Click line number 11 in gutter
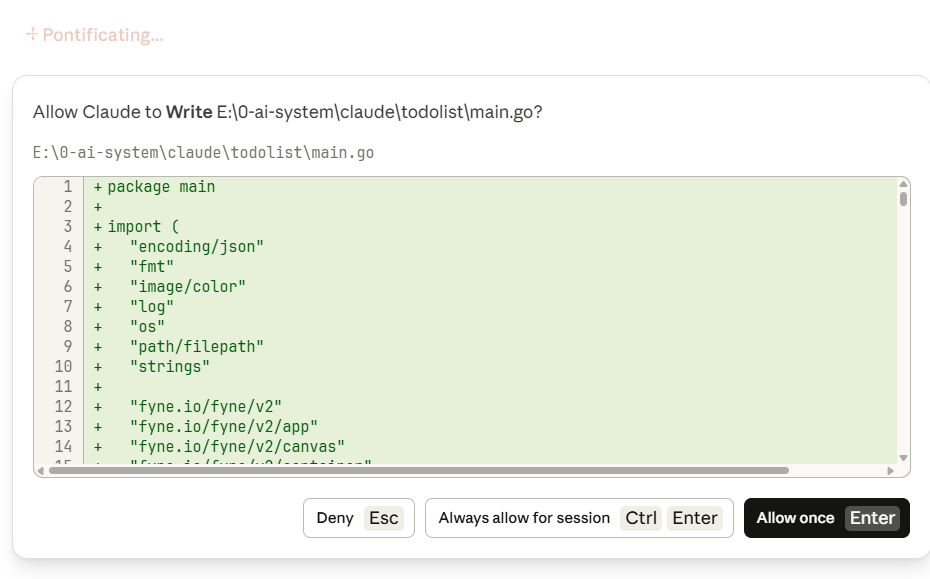 63,387
